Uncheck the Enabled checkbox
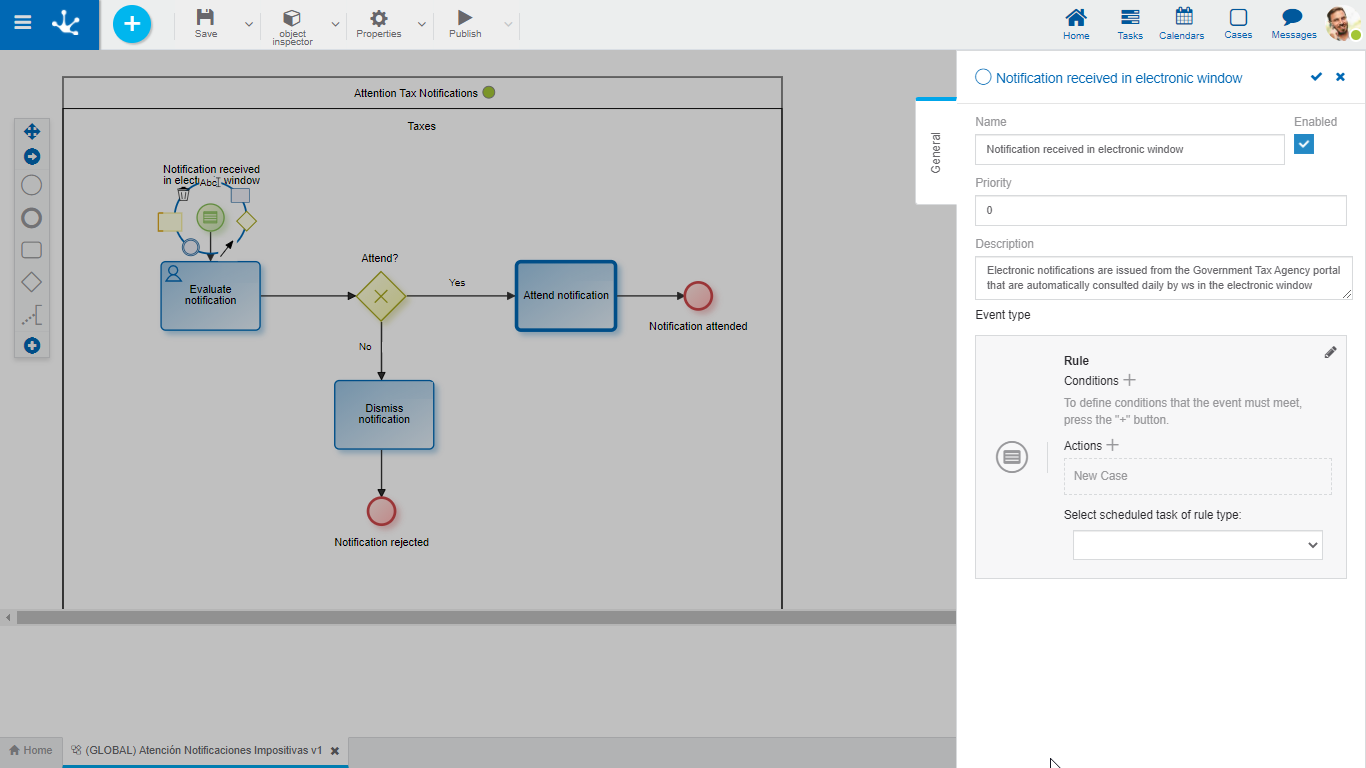1366x768 pixels. click(x=1304, y=144)
